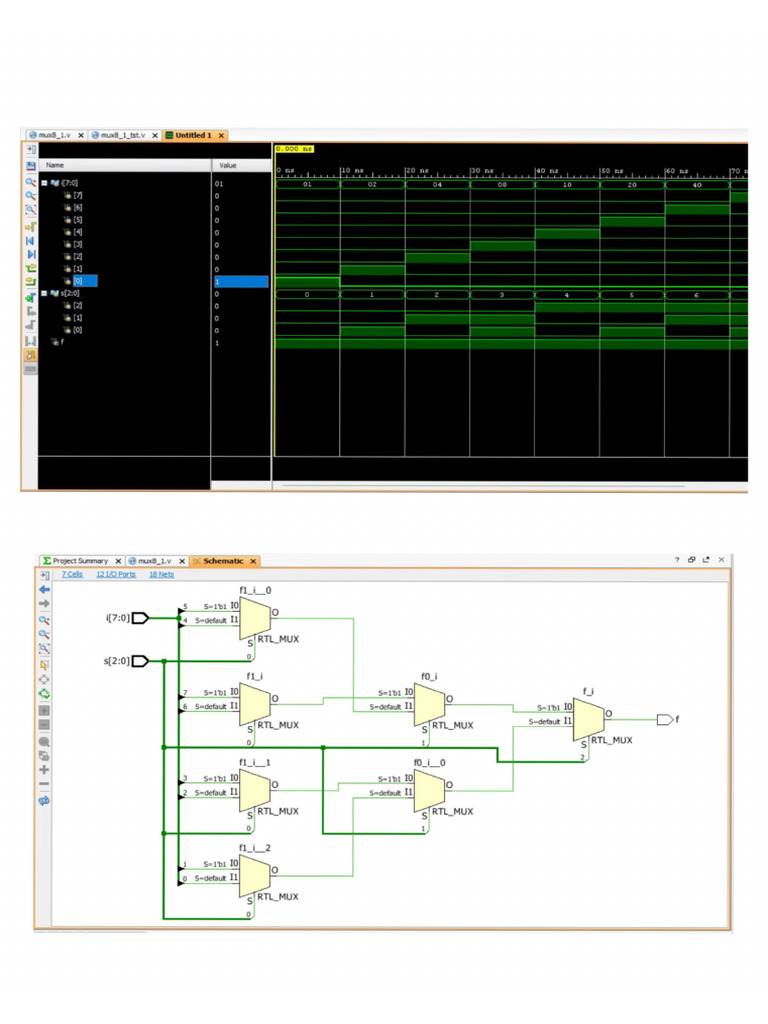Collapse the s[2:0] bus in waveform

tap(44, 294)
